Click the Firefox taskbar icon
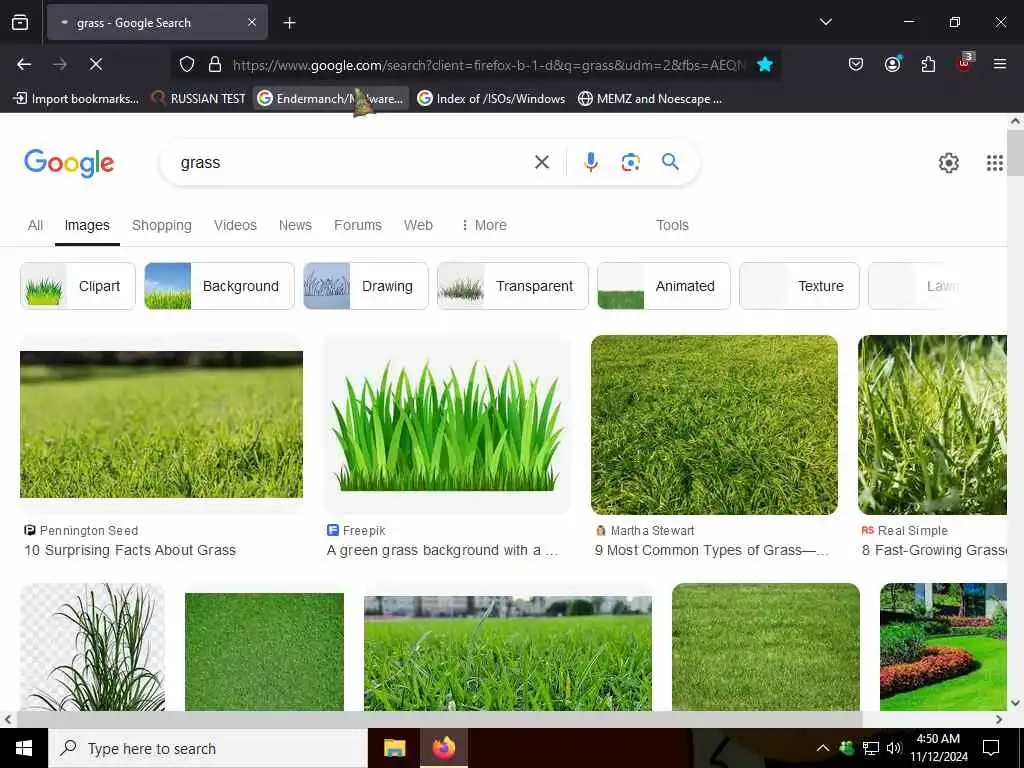The image size is (1024, 768). click(443, 748)
